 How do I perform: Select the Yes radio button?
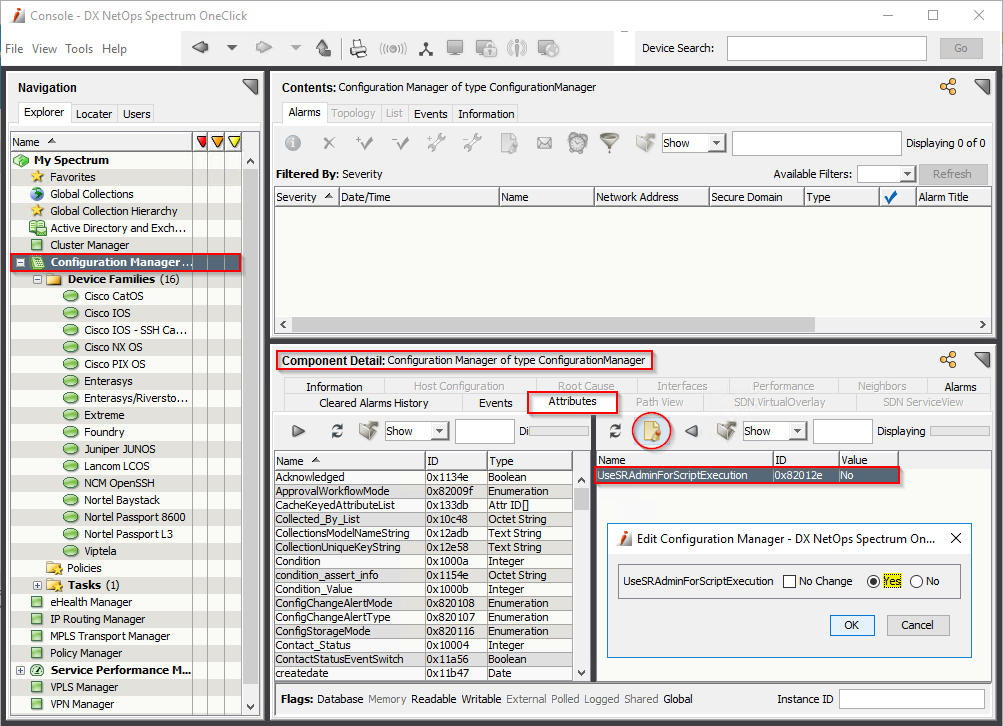click(x=873, y=581)
